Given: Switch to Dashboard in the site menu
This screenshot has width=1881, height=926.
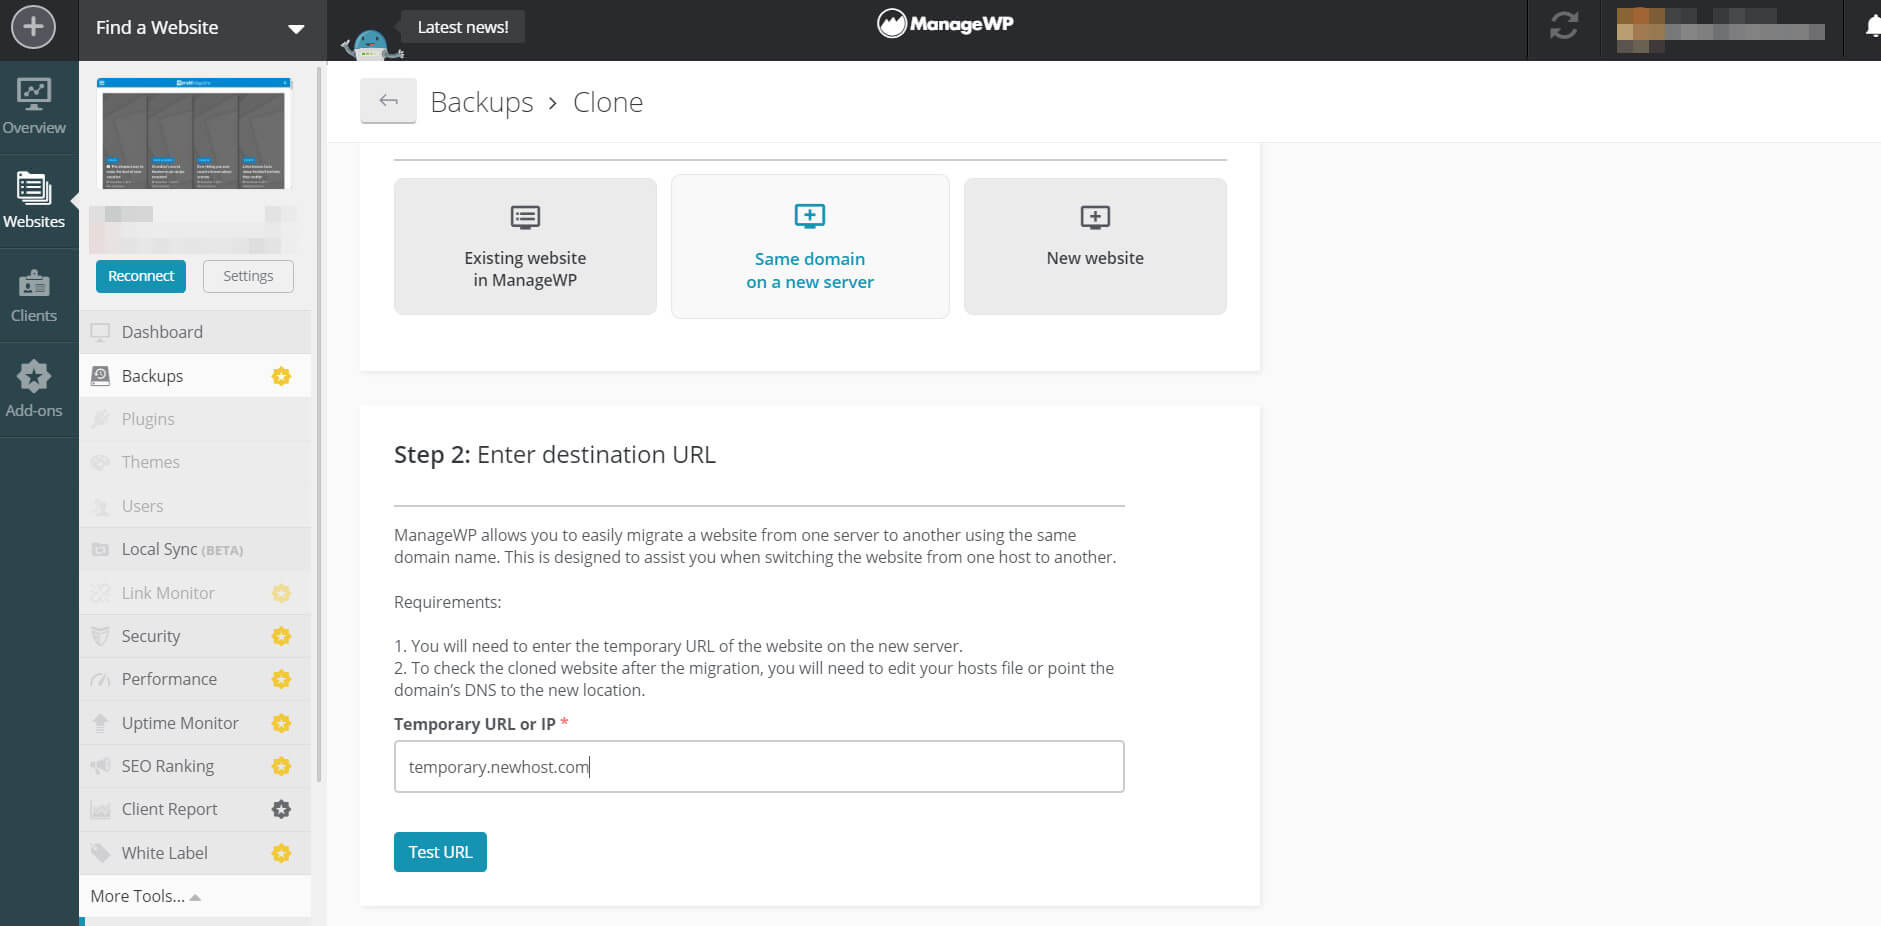Looking at the screenshot, I should (161, 331).
